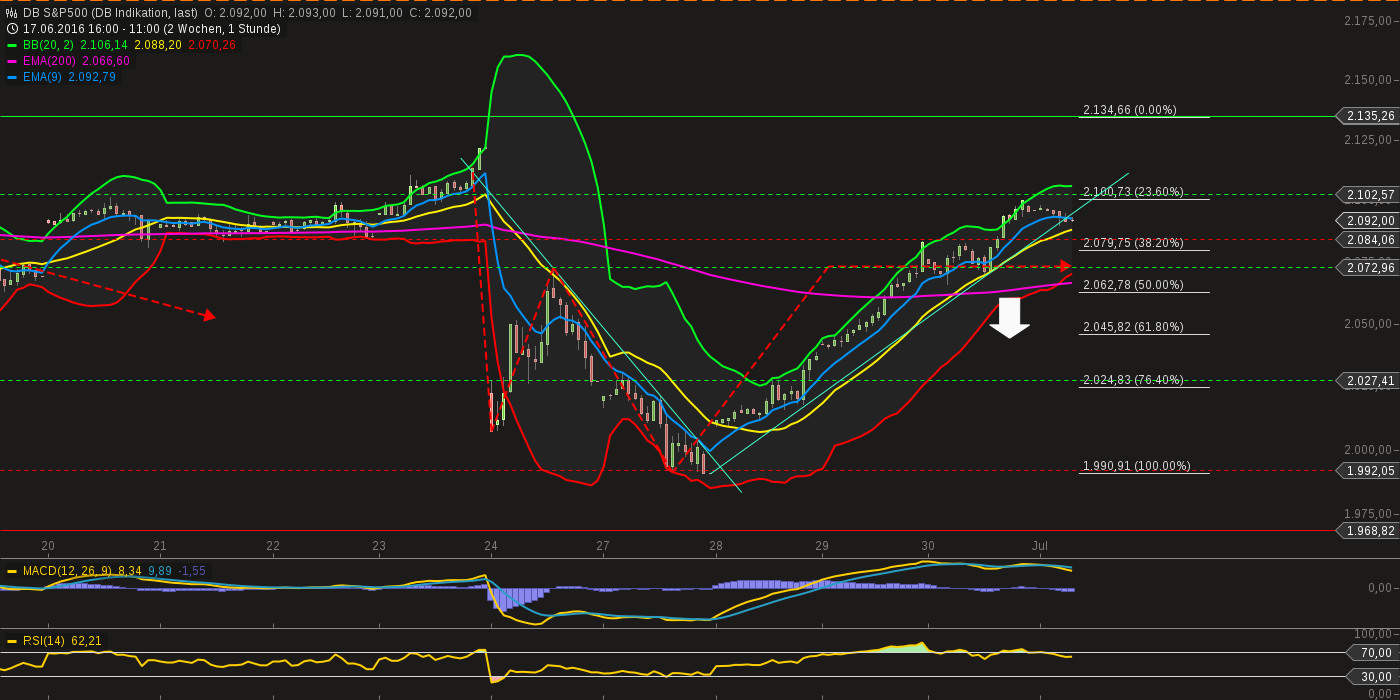Viewport: 1400px width, 700px height.
Task: Click the price tag 1.992,05 on the axis
Action: coord(1367,471)
